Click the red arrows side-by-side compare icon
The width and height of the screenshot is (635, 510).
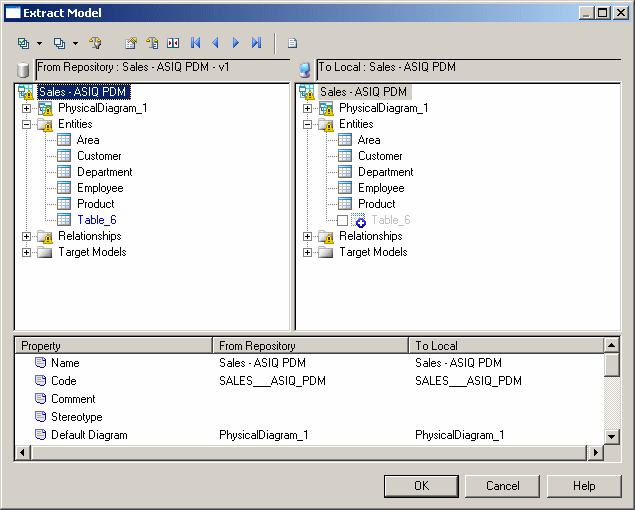tap(173, 43)
